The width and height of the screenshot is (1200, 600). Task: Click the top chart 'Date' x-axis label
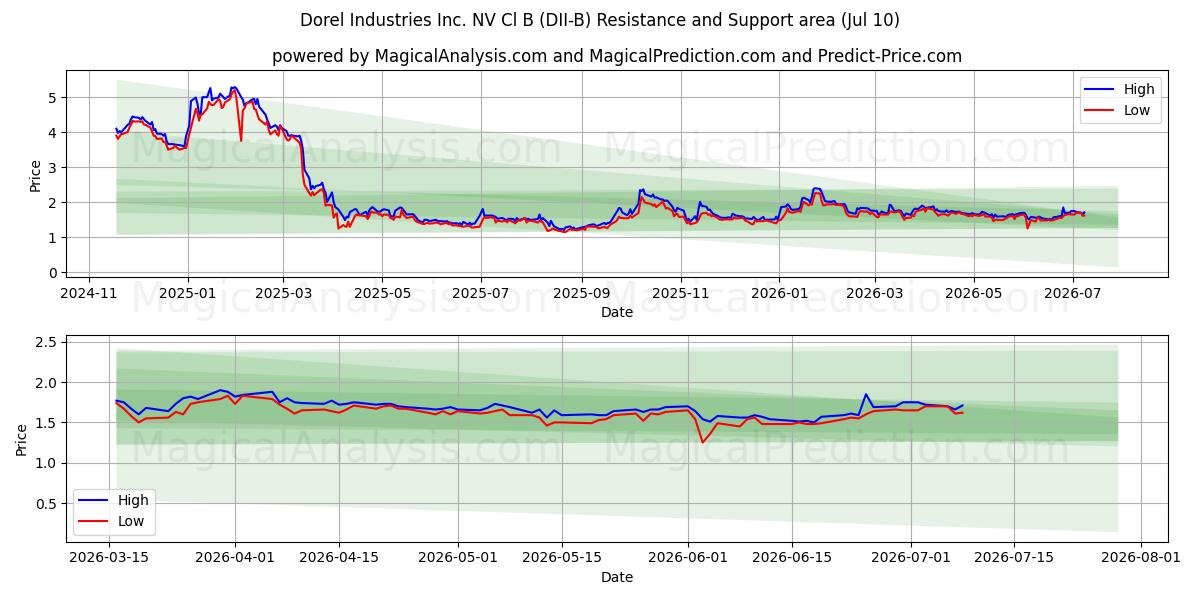(x=617, y=312)
